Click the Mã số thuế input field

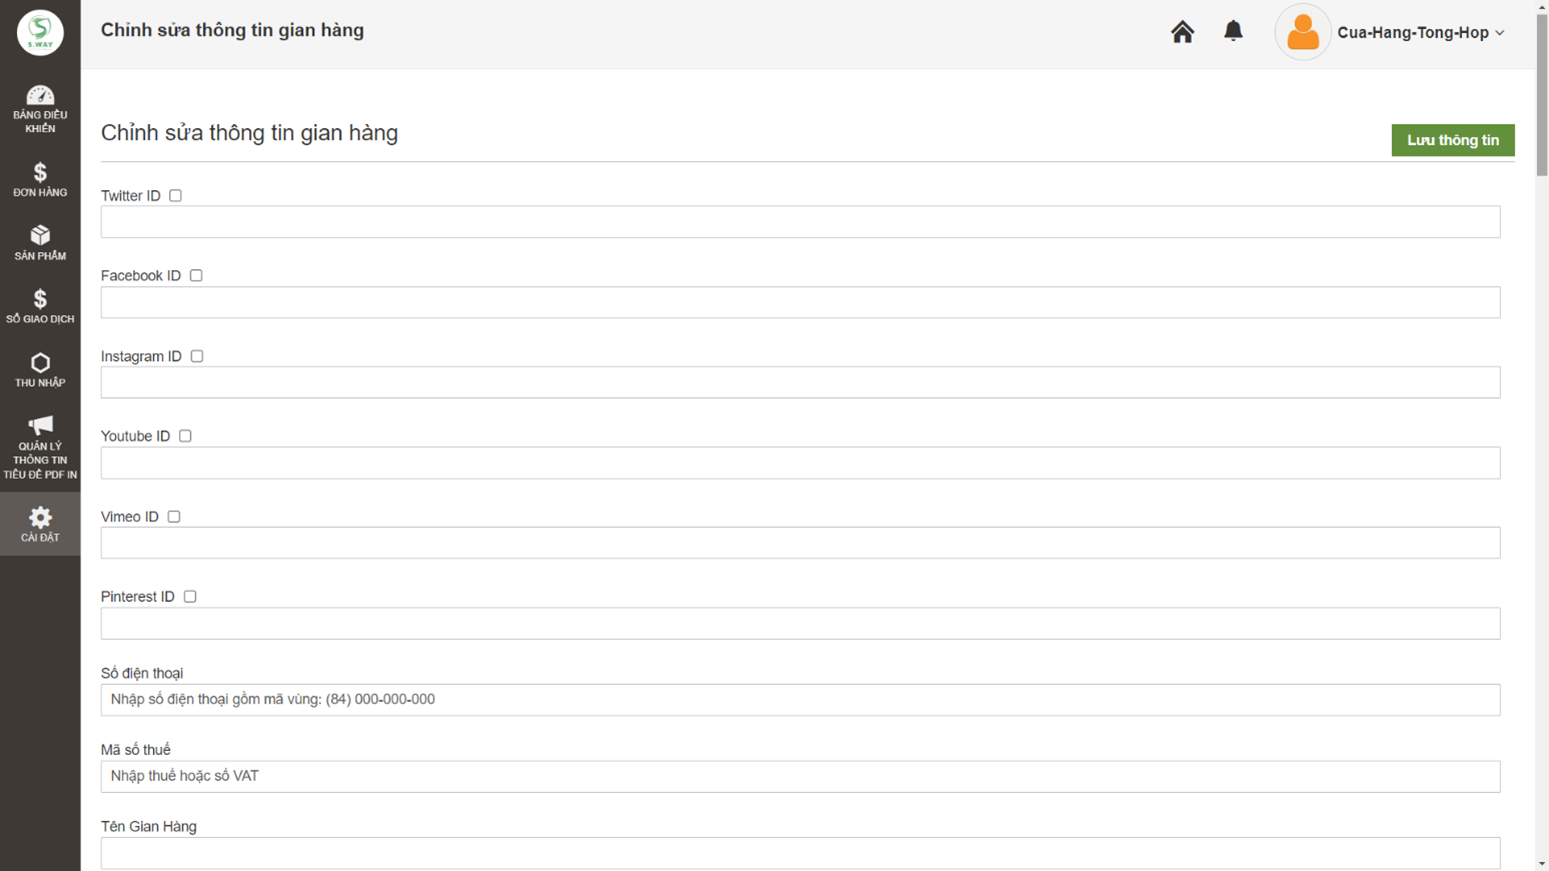coord(800,777)
